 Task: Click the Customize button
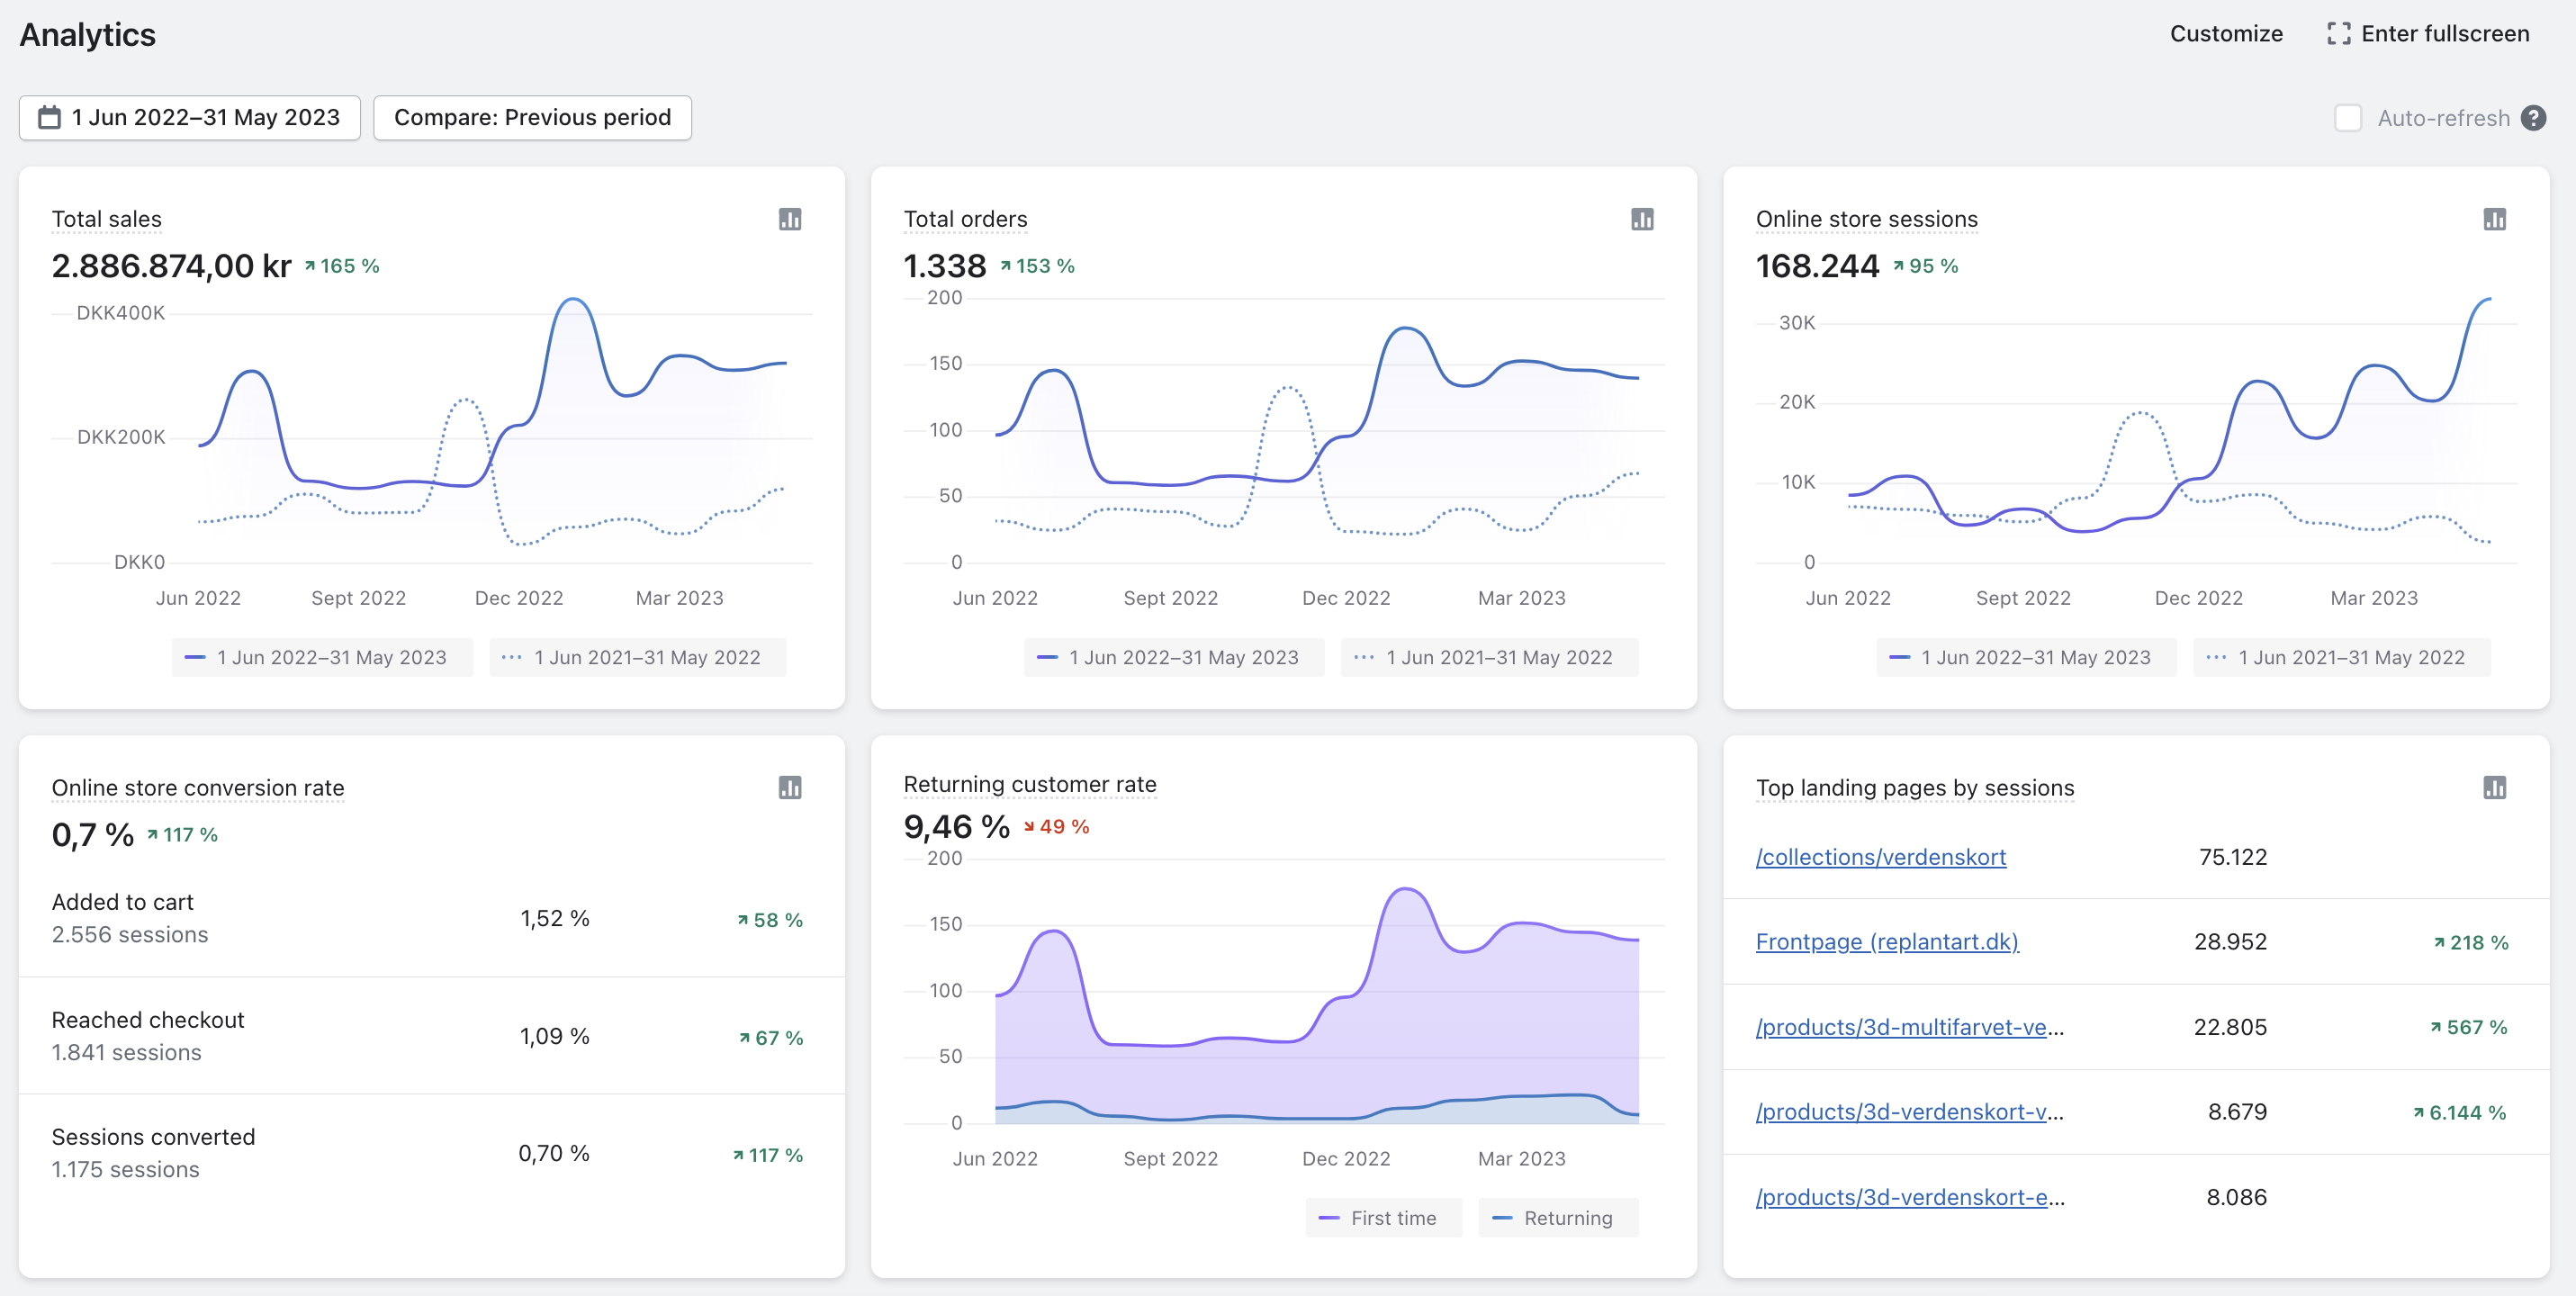click(x=2225, y=34)
